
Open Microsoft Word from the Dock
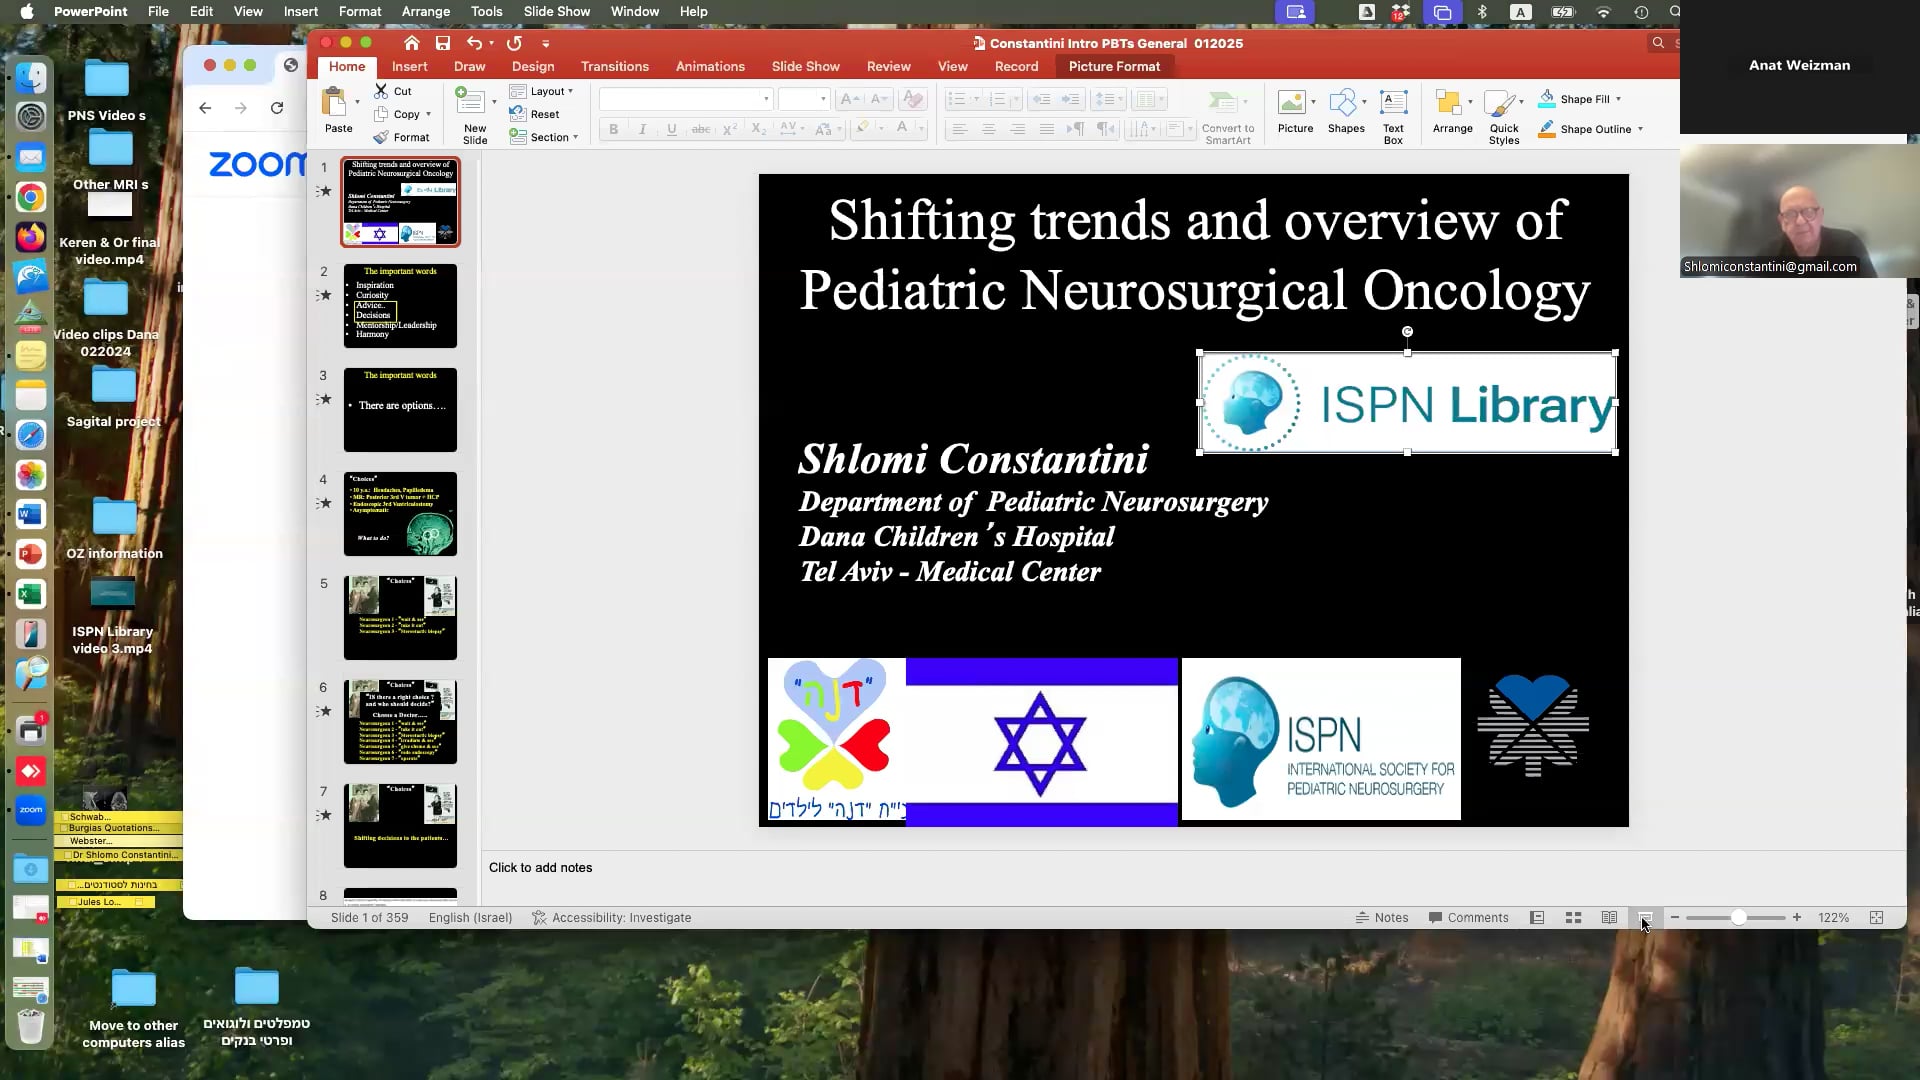coord(31,515)
